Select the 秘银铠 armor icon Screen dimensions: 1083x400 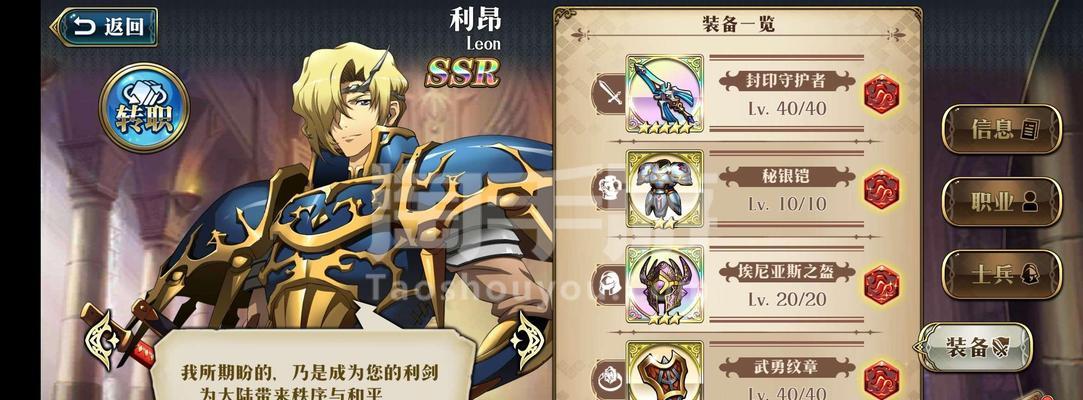pyautogui.click(x=664, y=189)
